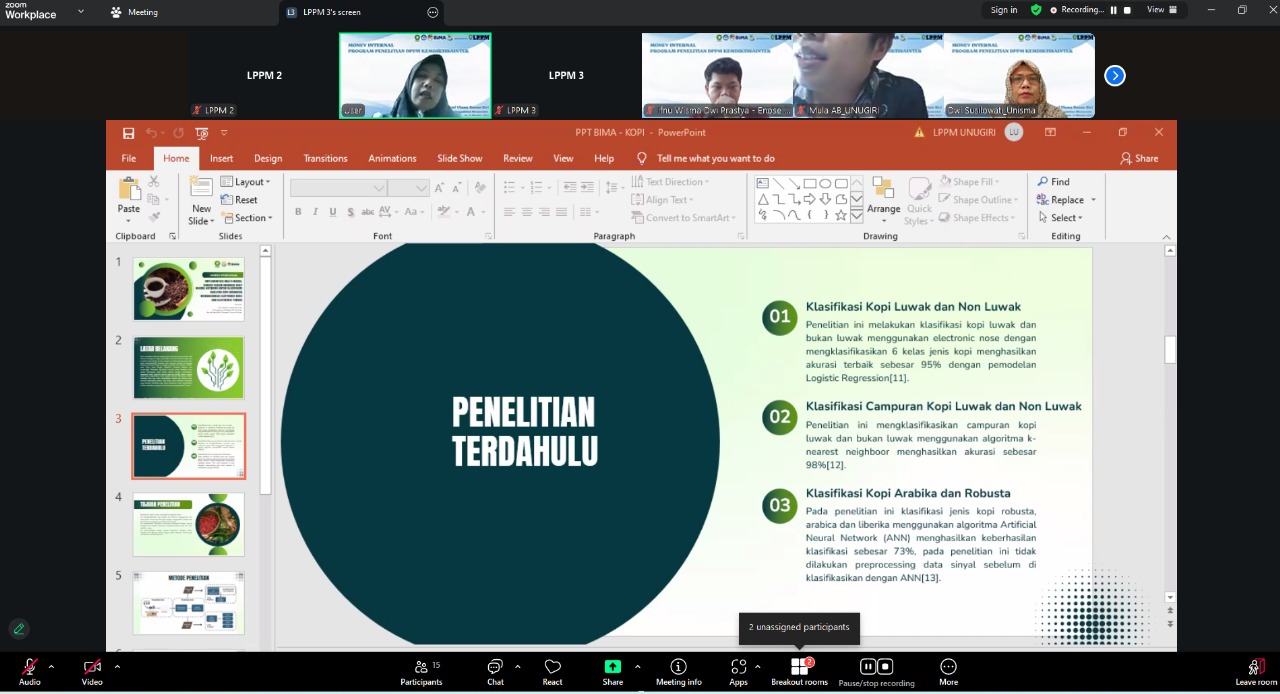Image resolution: width=1280 pixels, height=694 pixels.
Task: Click the More options icon
Action: pyautogui.click(x=948, y=668)
